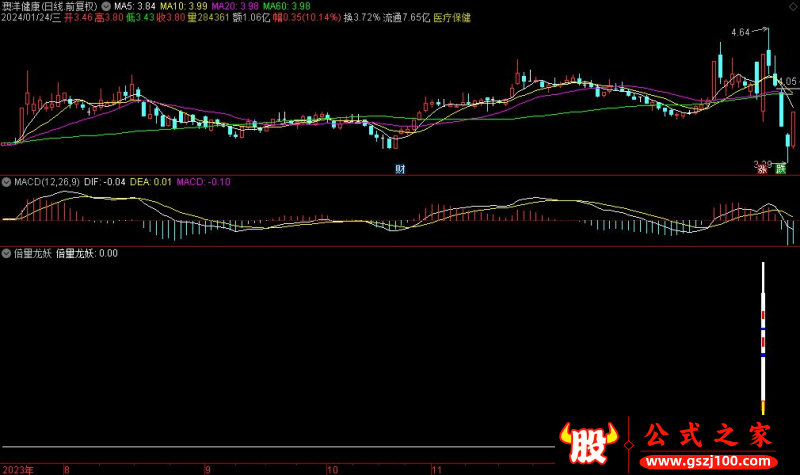800x475 pixels.
Task: Select the stock title 润洋健康(日线 前复权)
Action: point(49,7)
